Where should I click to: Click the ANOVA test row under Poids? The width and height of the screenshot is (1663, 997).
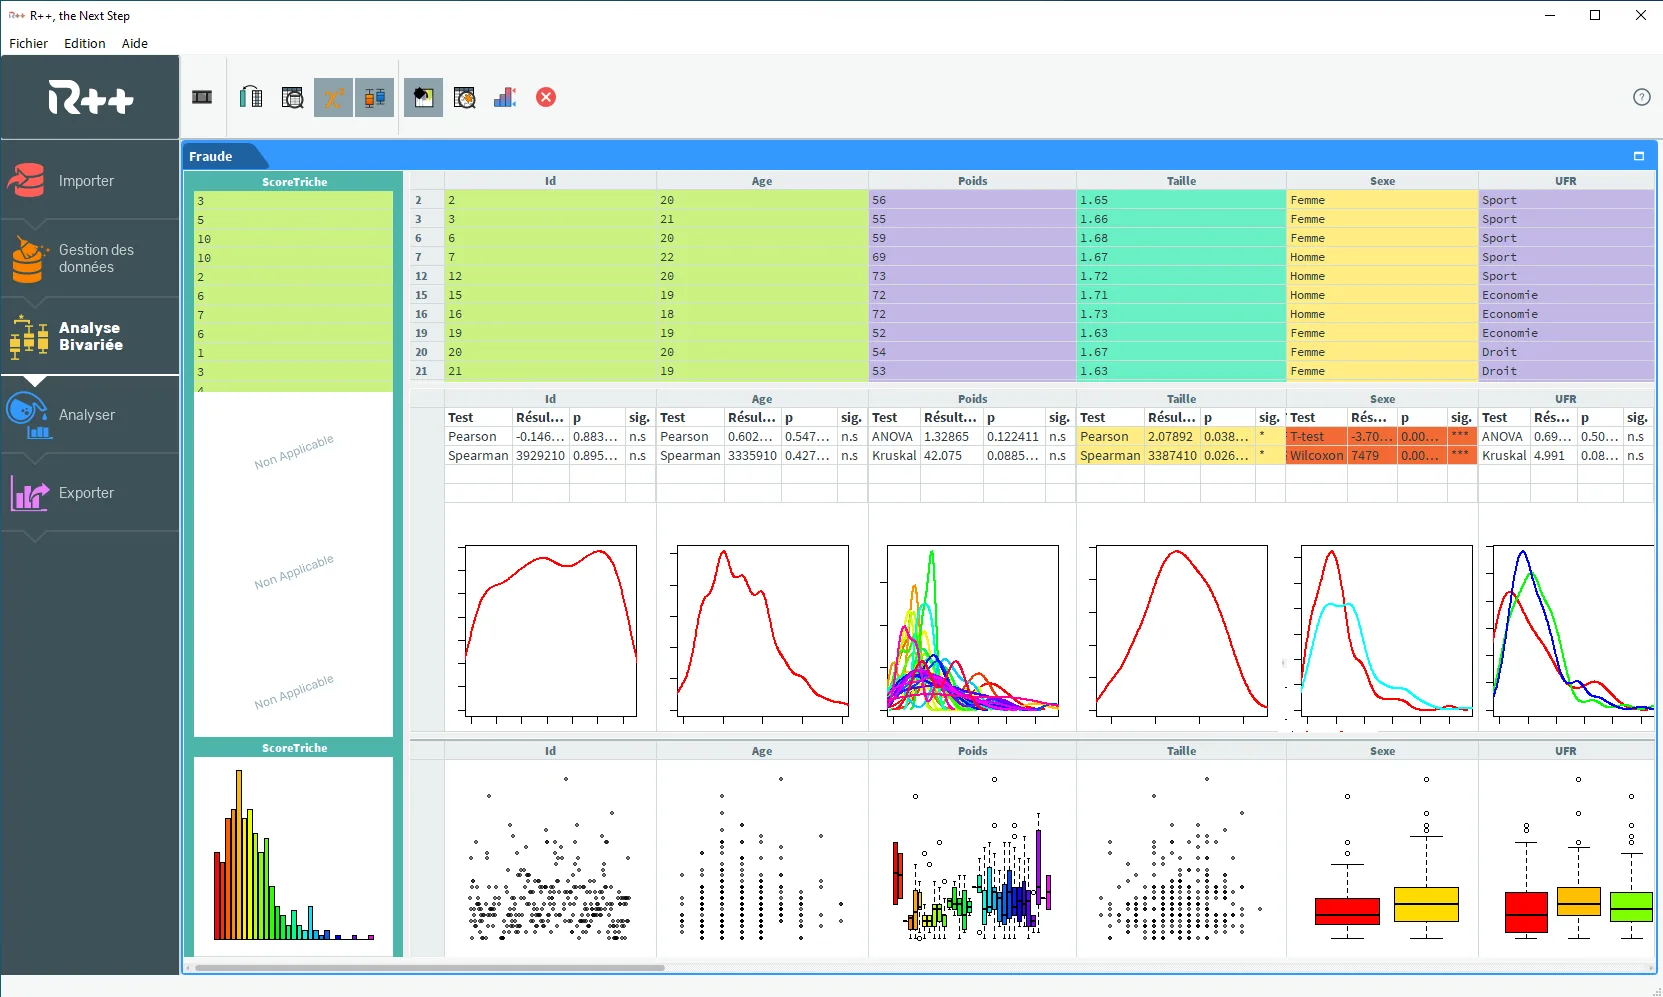click(972, 437)
